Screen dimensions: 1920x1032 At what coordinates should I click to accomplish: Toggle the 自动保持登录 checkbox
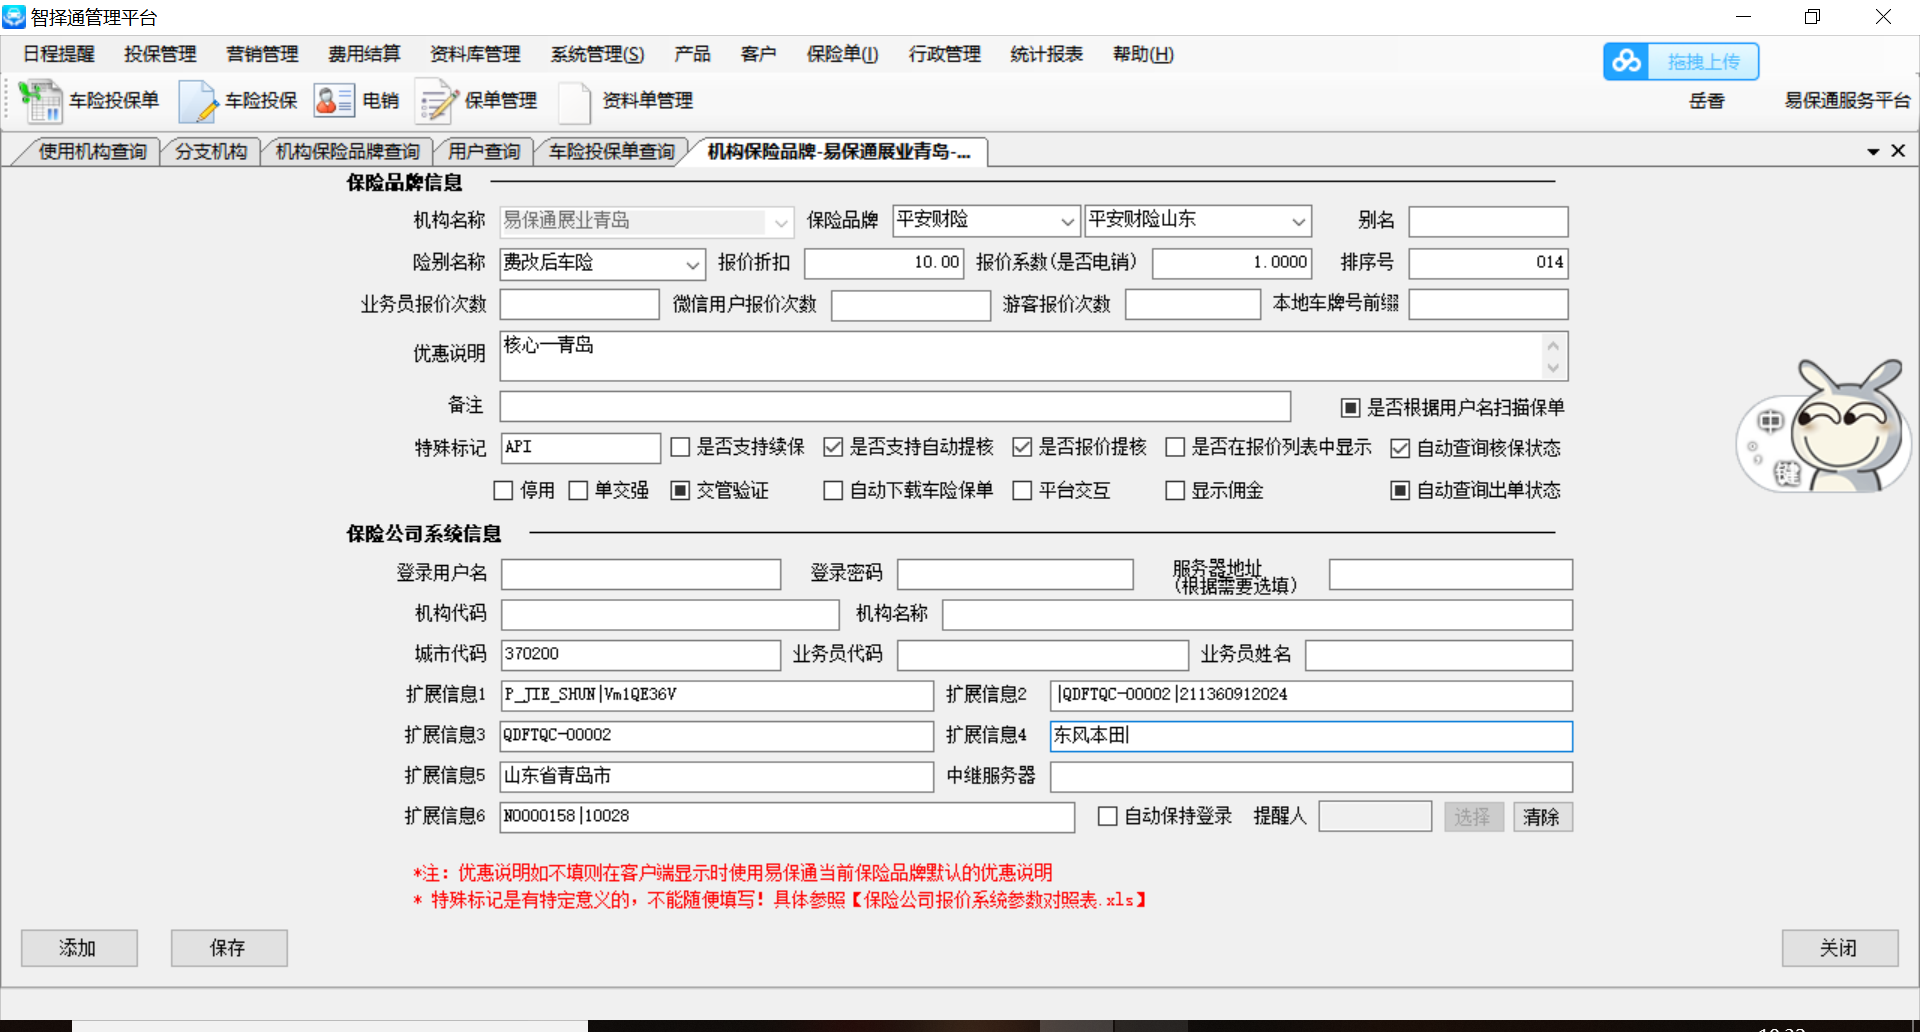point(1108,817)
